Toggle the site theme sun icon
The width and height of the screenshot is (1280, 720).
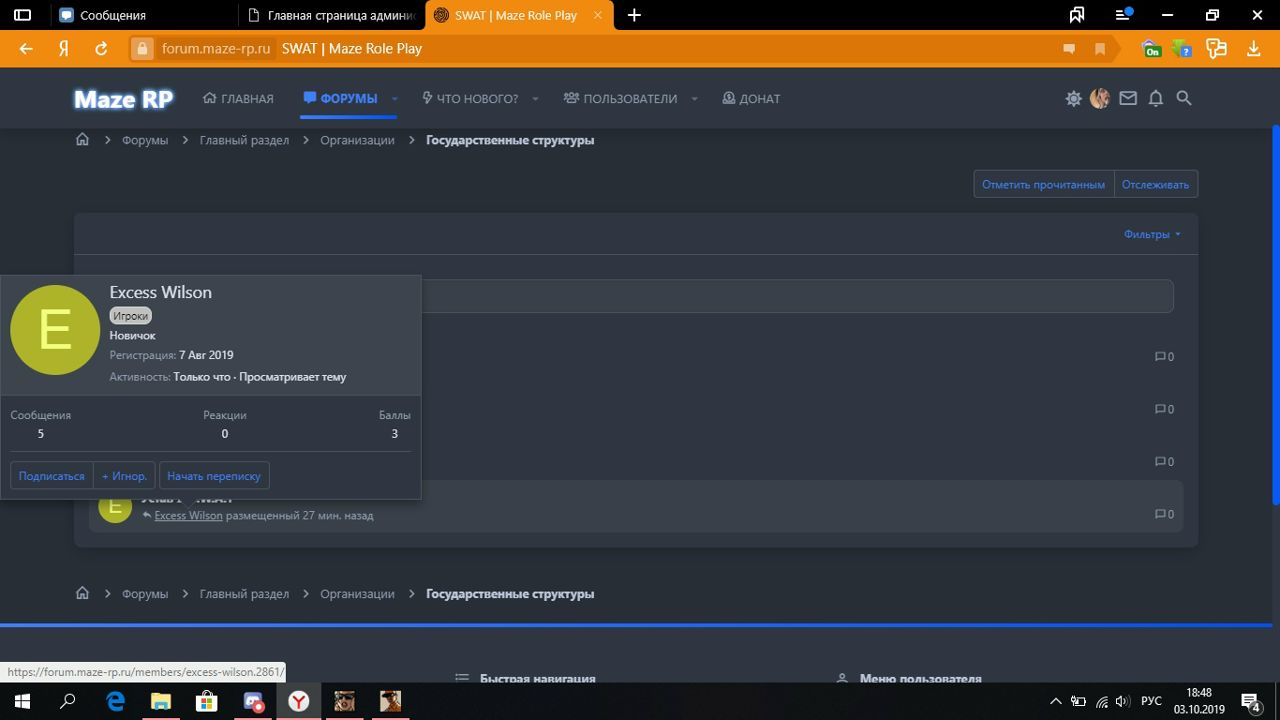1073,98
